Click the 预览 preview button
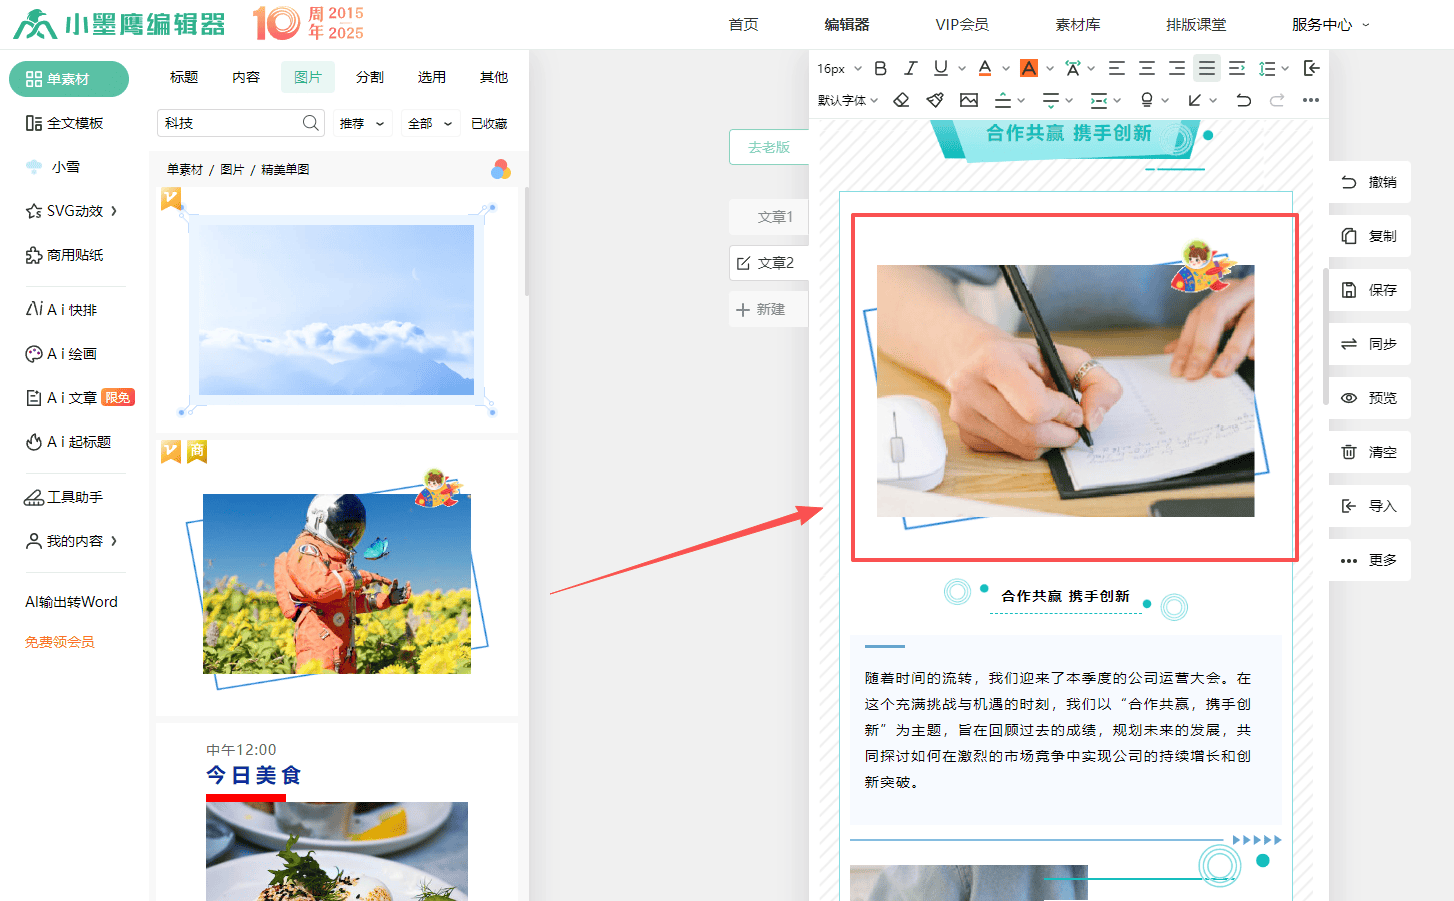Screen dimensions: 1454x901 point(1369,398)
